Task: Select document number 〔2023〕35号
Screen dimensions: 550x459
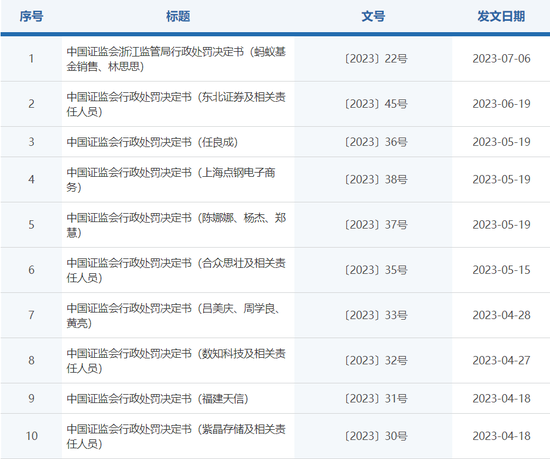Action: pyautogui.click(x=375, y=270)
